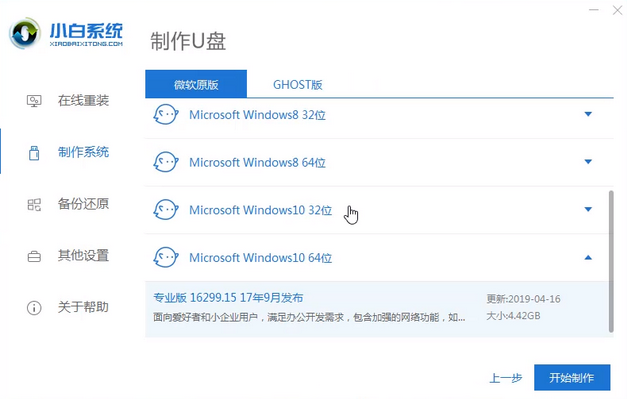This screenshot has width=627, height=399.
Task: Collapse the Microsoft Windows10 64位 arrow
Action: pyautogui.click(x=588, y=257)
